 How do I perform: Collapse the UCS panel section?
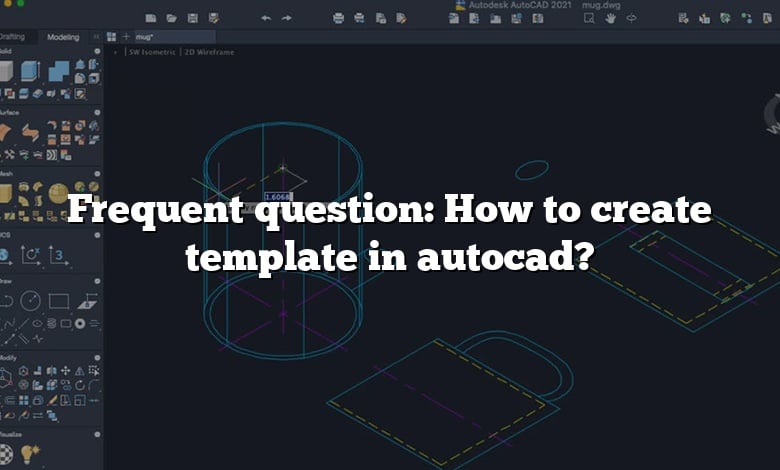pyautogui.click(x=98, y=235)
